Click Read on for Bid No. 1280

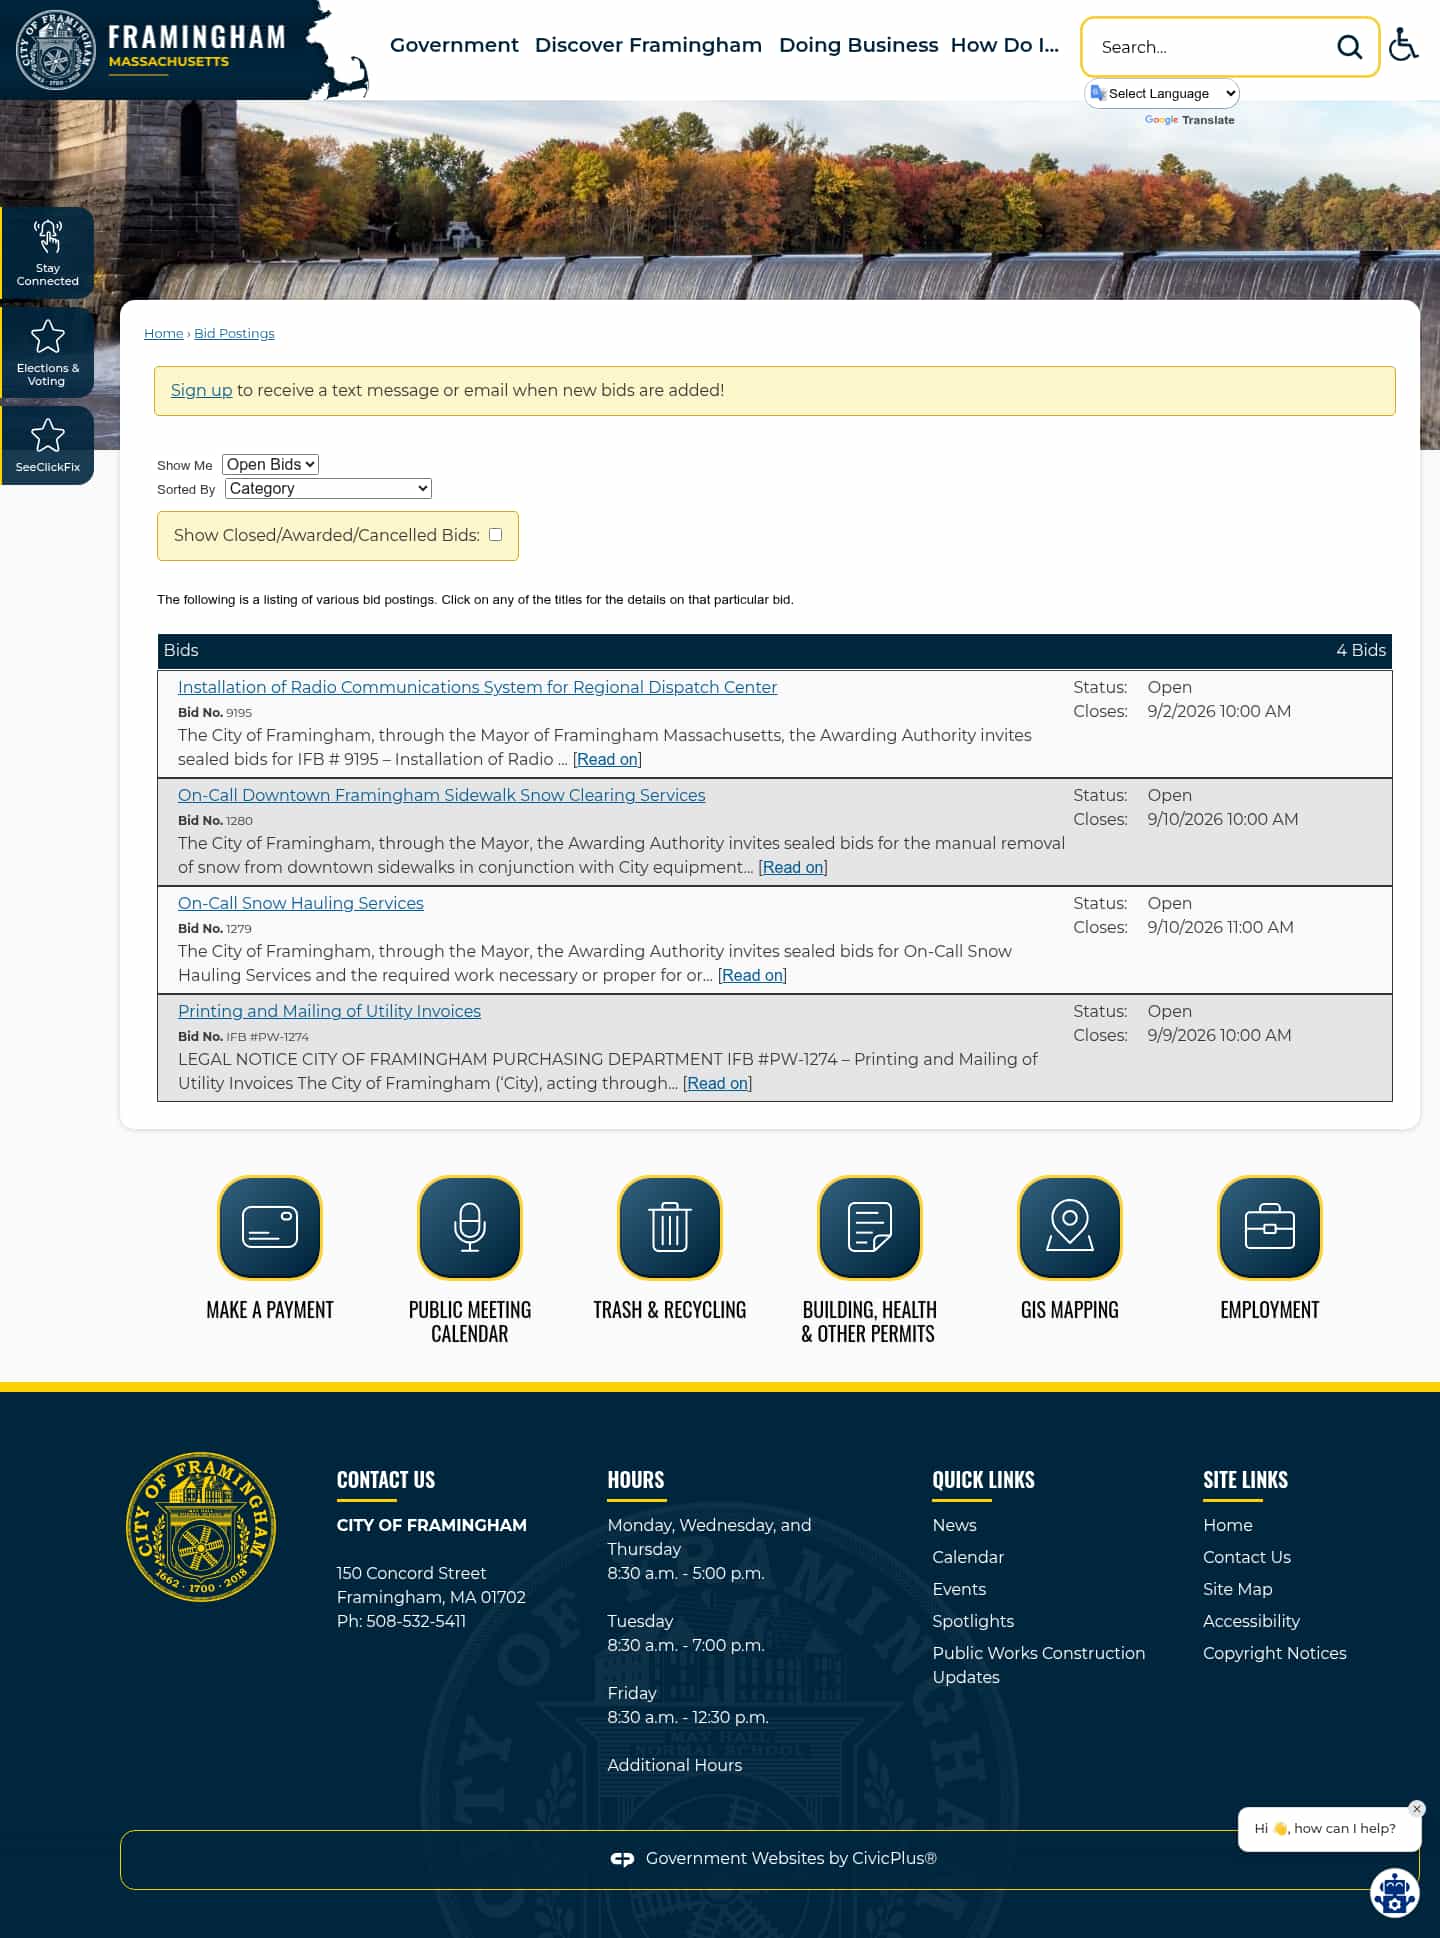click(793, 867)
